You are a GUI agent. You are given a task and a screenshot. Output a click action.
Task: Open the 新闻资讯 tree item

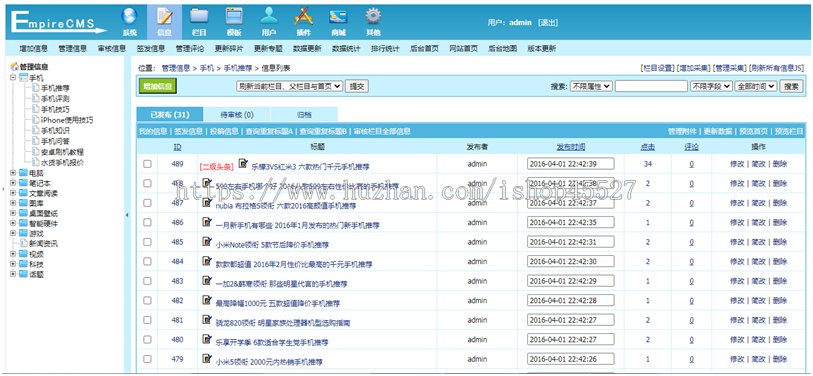pyautogui.click(x=43, y=244)
